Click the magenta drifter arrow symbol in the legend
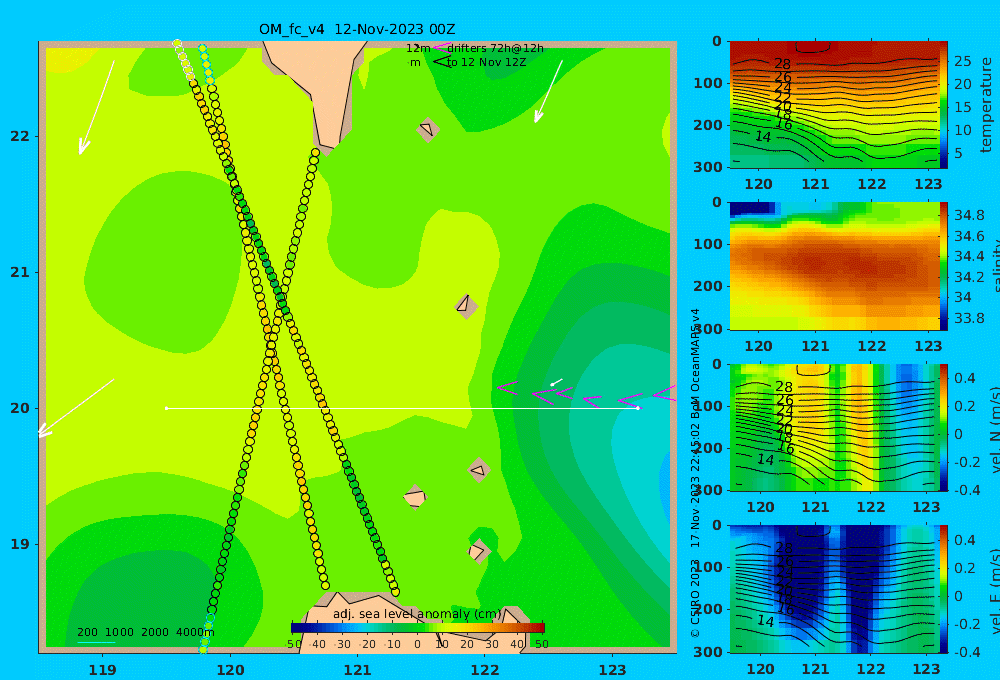1000x680 pixels. [x=442, y=47]
